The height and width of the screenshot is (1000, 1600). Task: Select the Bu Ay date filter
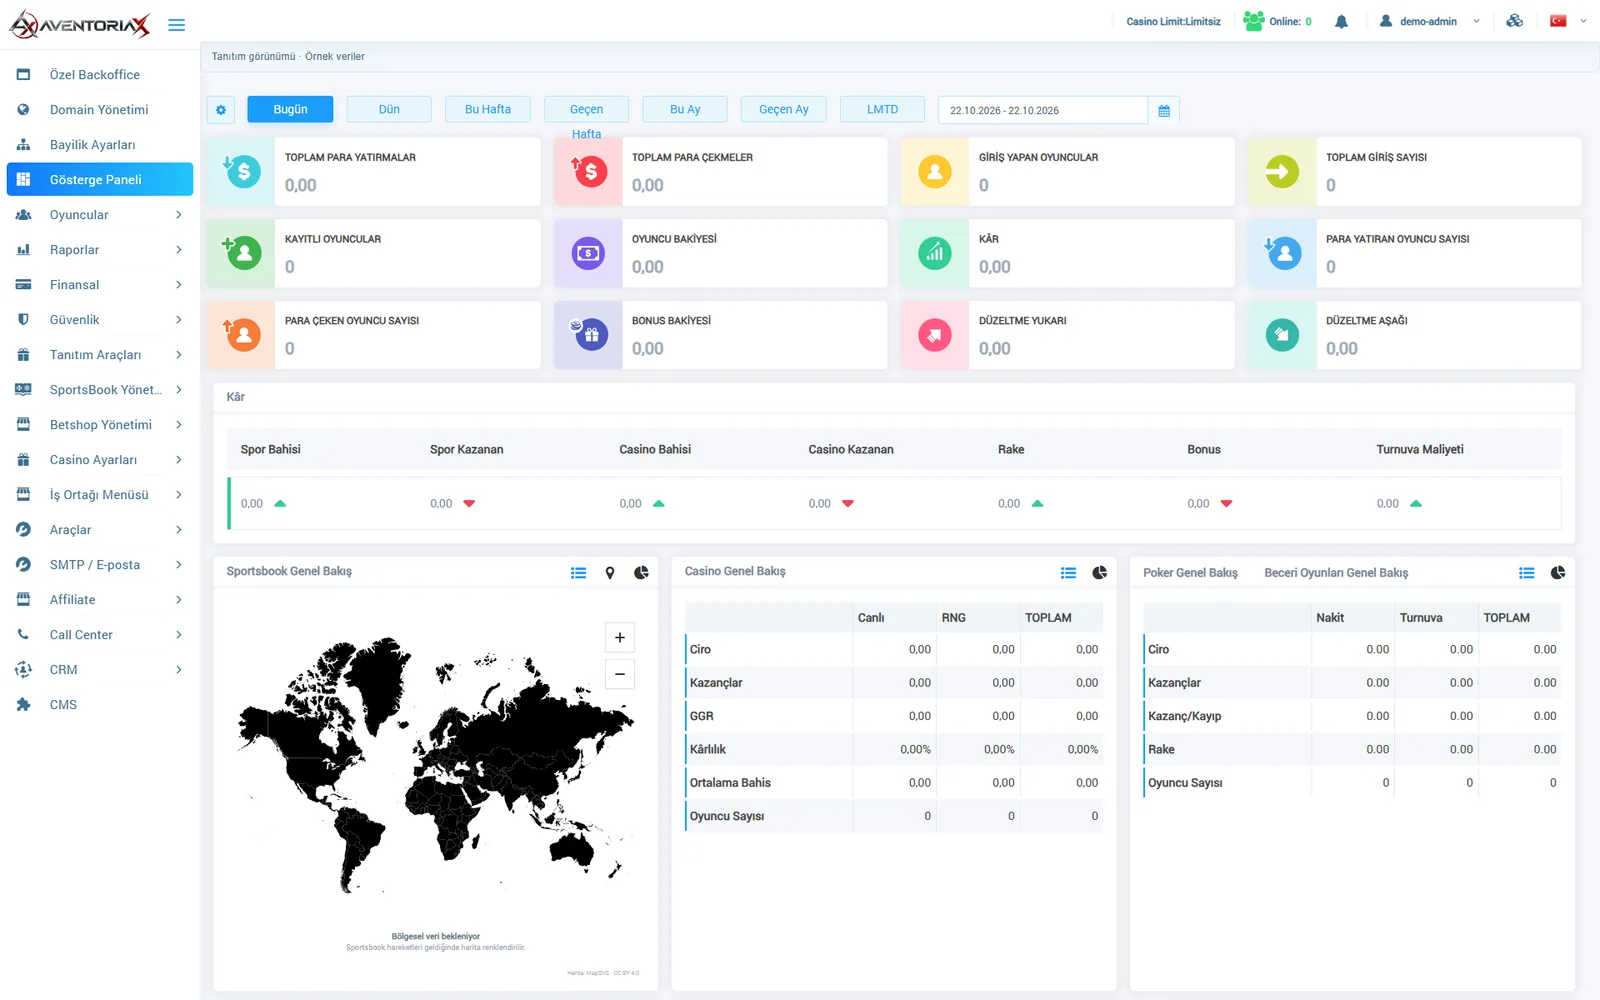(x=685, y=109)
